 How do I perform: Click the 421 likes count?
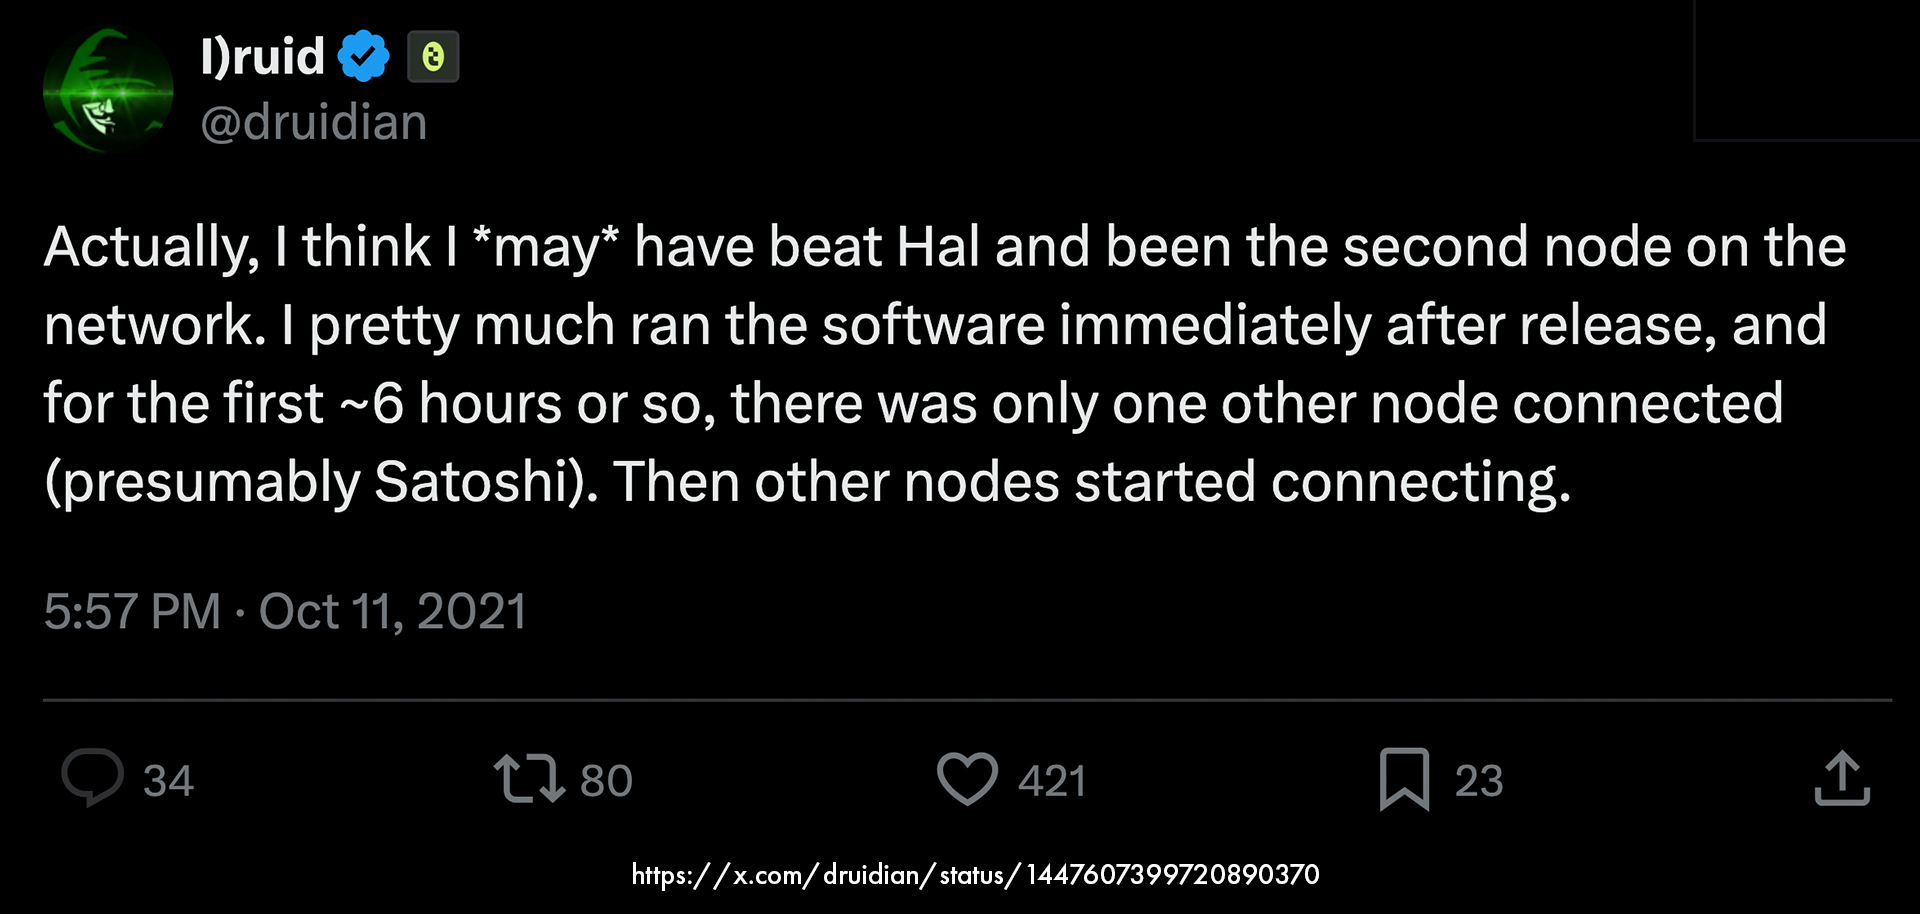[x=1052, y=781]
